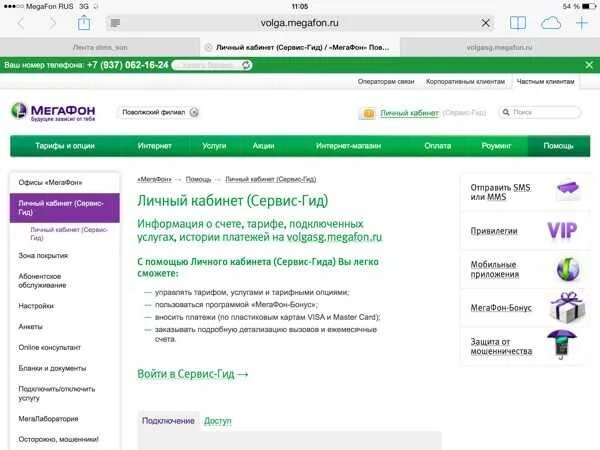Click Офисы «МегаФон» in sidebar
The image size is (600, 450).
point(50,183)
